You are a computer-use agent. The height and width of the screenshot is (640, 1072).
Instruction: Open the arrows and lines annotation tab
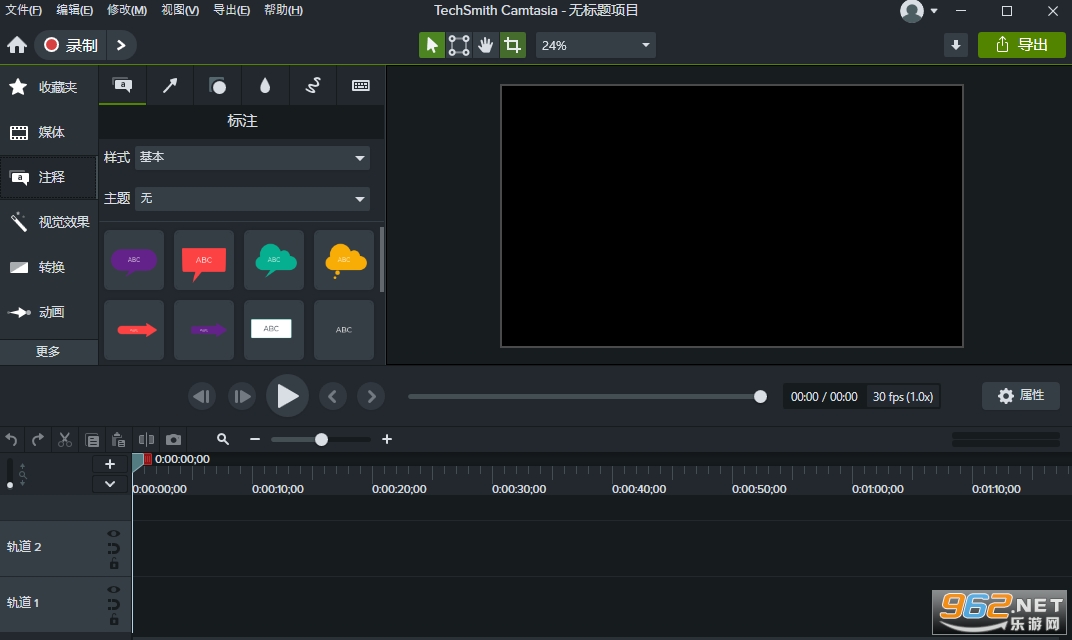click(170, 85)
